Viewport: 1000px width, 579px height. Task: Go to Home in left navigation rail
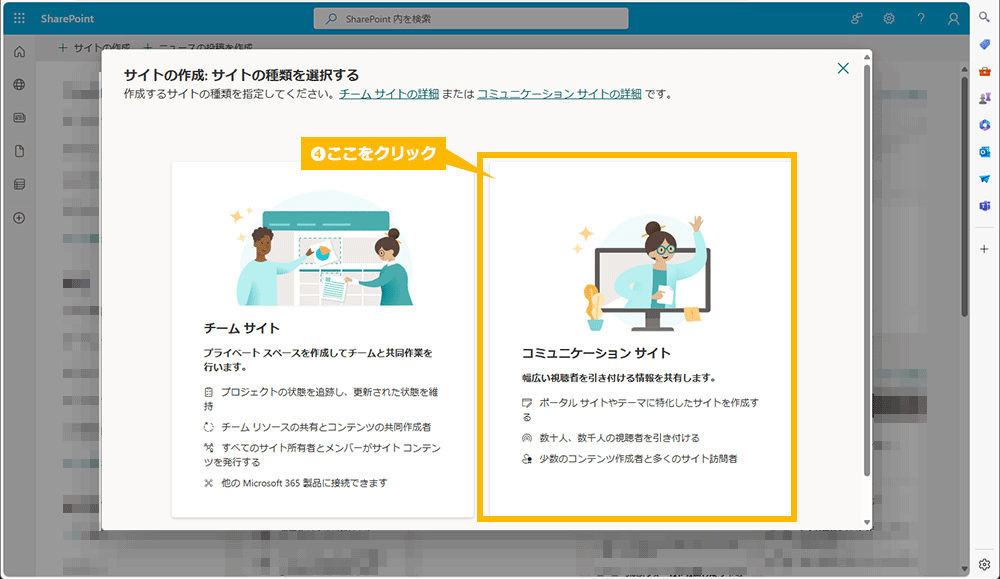click(19, 52)
